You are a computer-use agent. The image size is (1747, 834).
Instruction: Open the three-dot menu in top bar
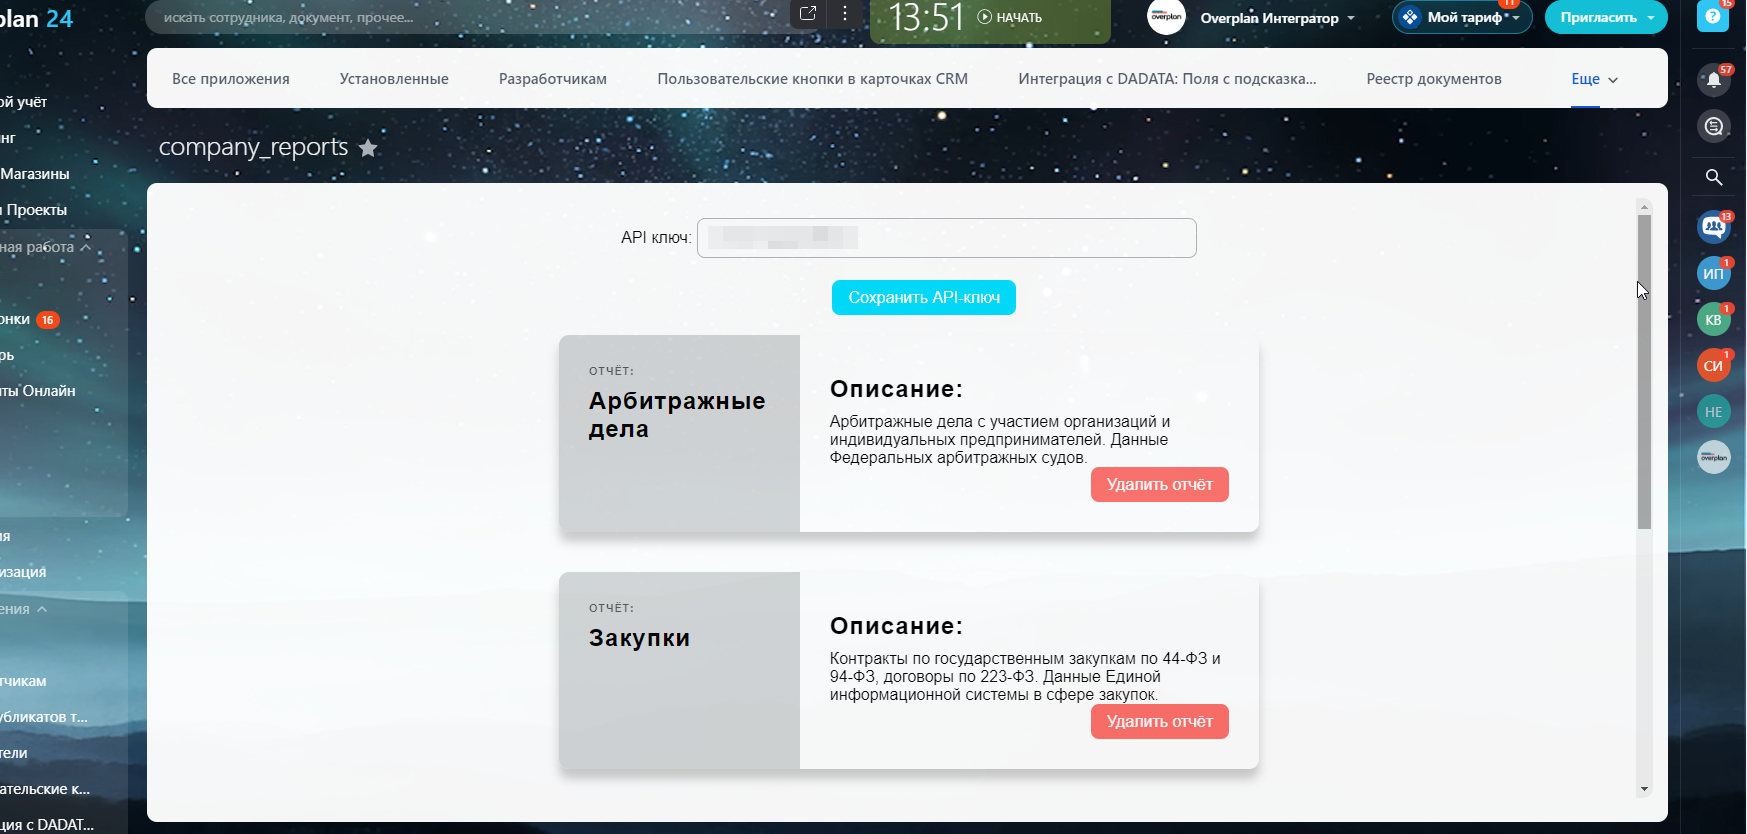tap(845, 14)
